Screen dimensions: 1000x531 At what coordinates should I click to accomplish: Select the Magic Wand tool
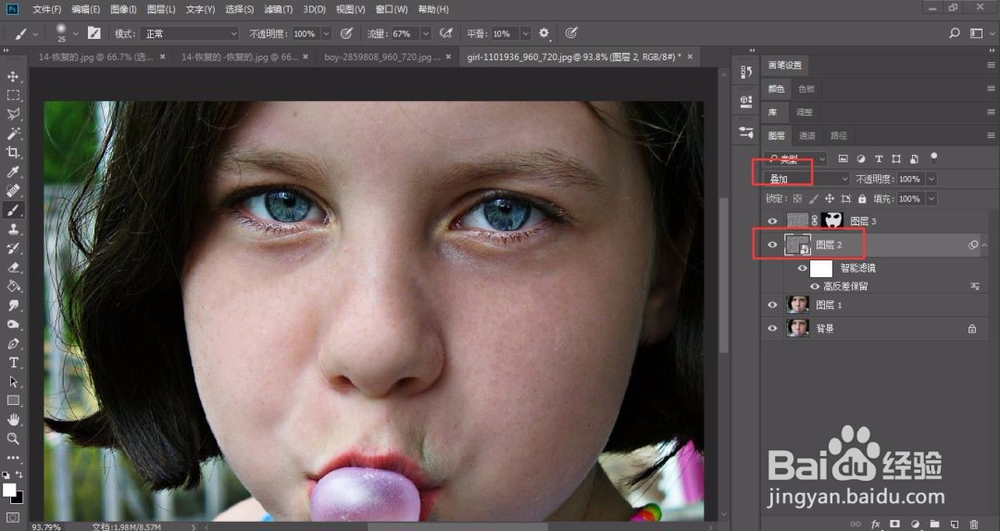coord(13,134)
